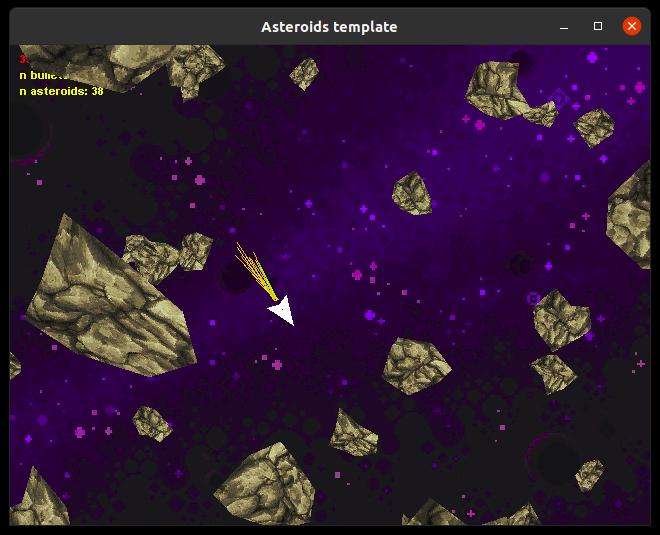Image resolution: width=660 pixels, height=535 pixels.
Task: Click the tiny asteroid near the top center
Action: (x=304, y=73)
